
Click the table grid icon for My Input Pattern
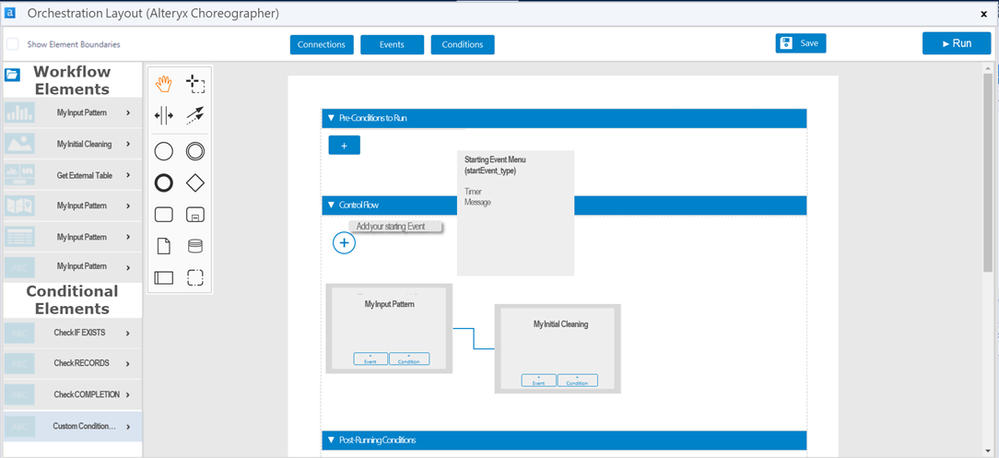(x=20, y=237)
